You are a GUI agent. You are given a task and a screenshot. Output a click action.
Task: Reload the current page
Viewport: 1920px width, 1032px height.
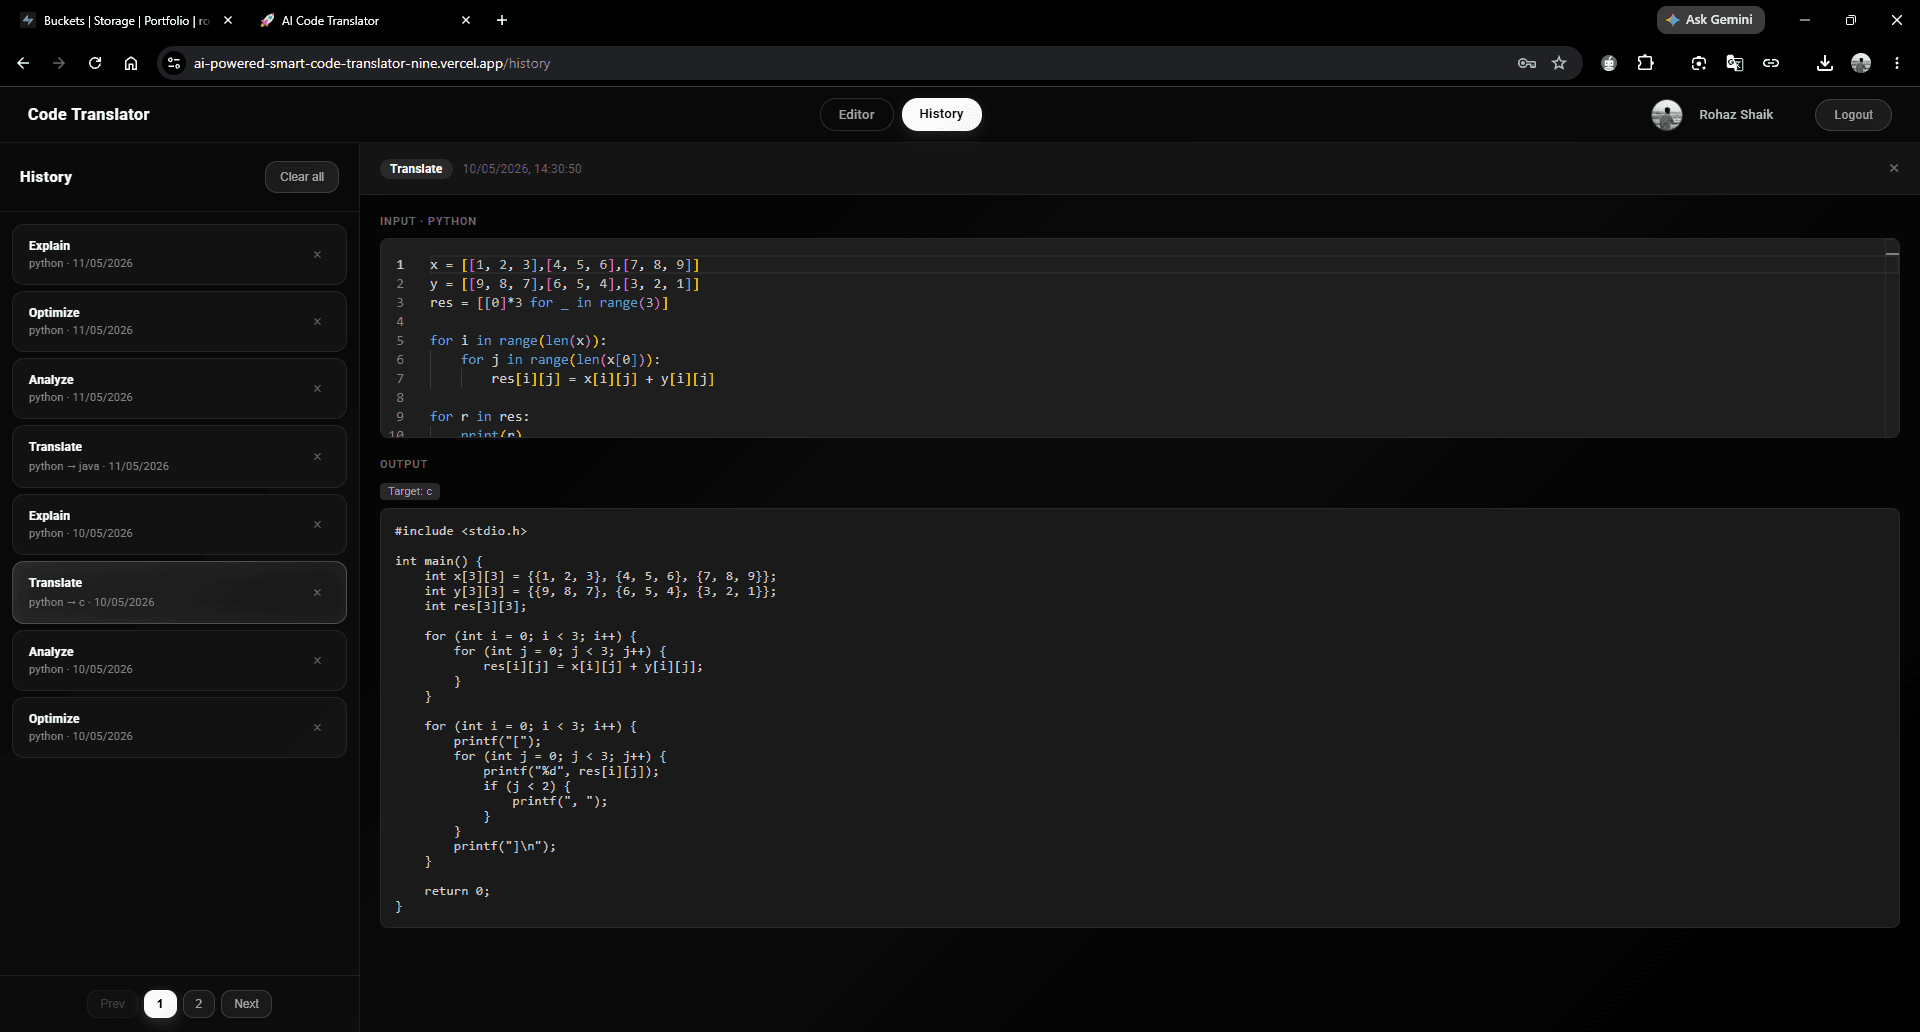tap(95, 63)
